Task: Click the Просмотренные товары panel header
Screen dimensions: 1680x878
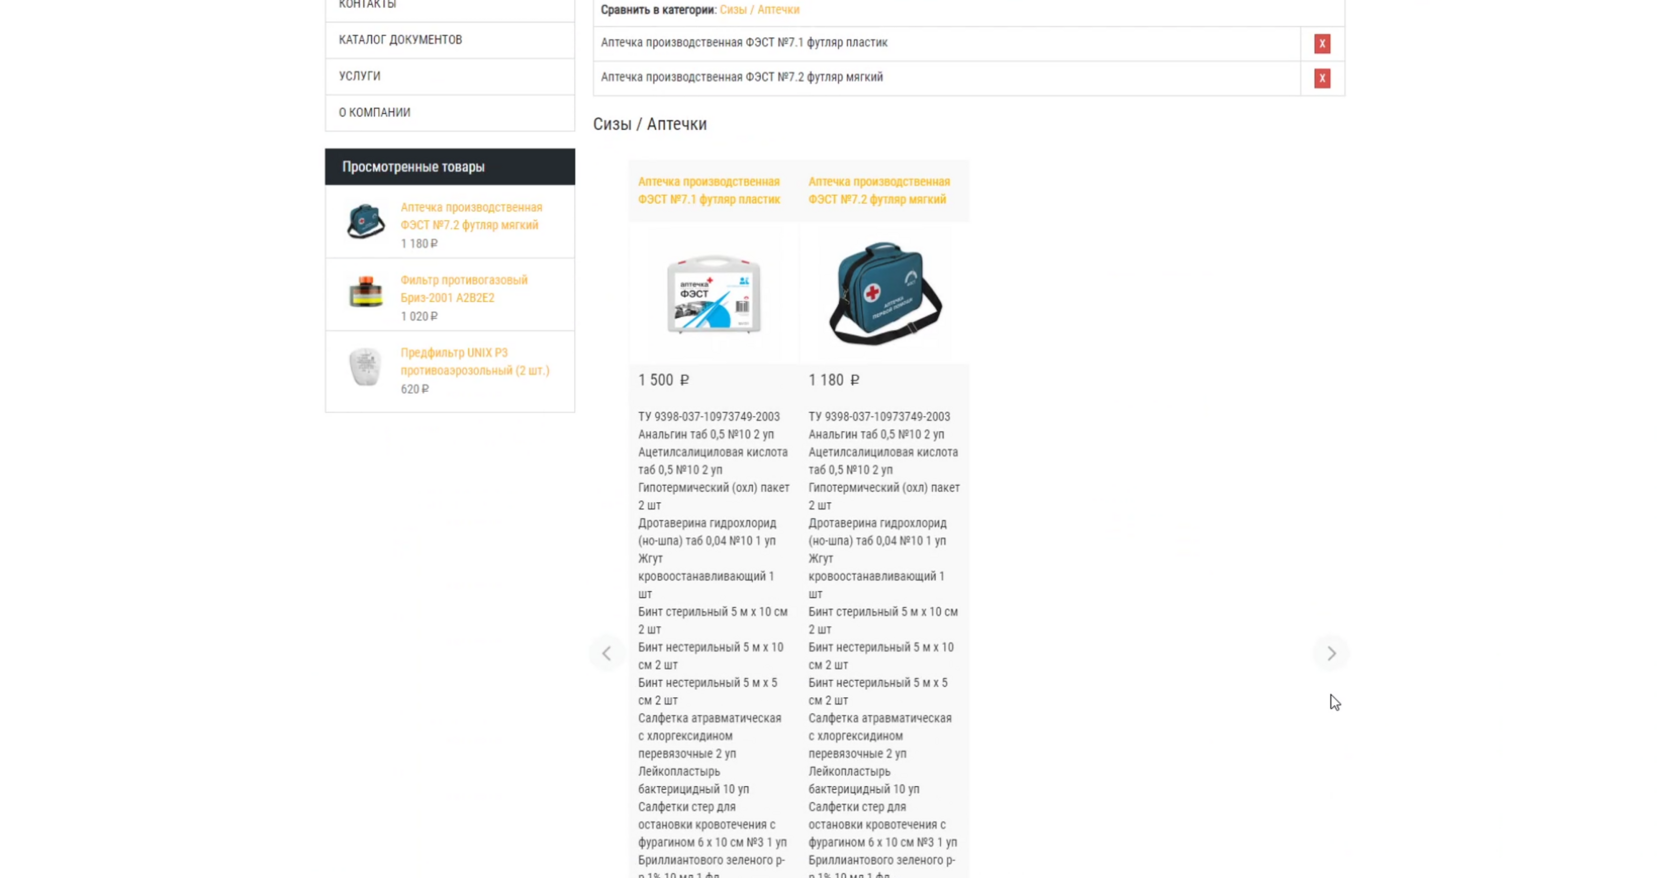Action: click(x=450, y=167)
